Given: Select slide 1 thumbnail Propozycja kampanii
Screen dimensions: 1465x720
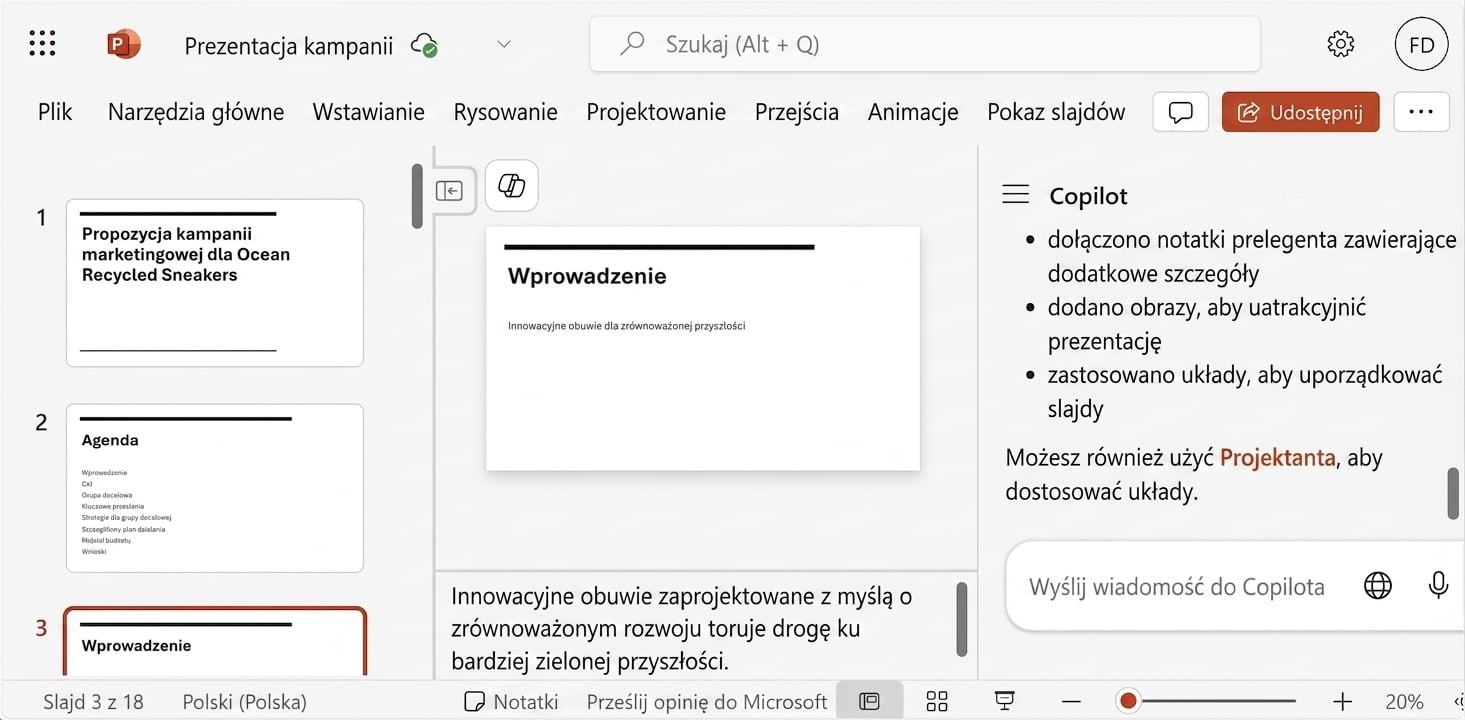Looking at the screenshot, I should click(214, 283).
